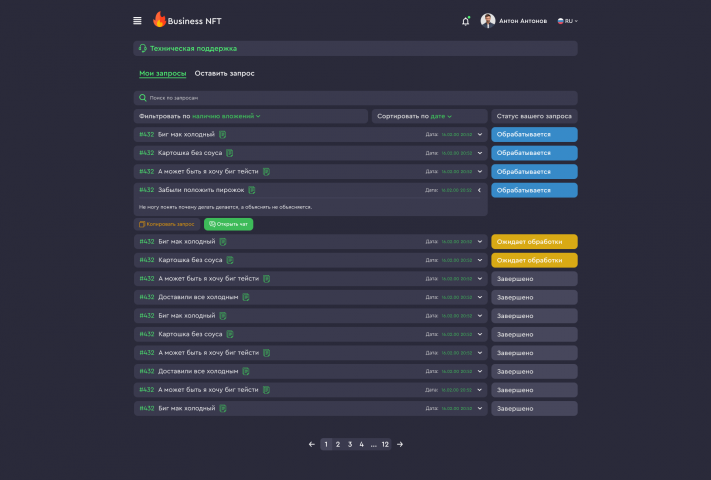Click title Забыли положить пирожок
Image resolution: width=711 pixels, height=480 pixels.
pos(201,190)
